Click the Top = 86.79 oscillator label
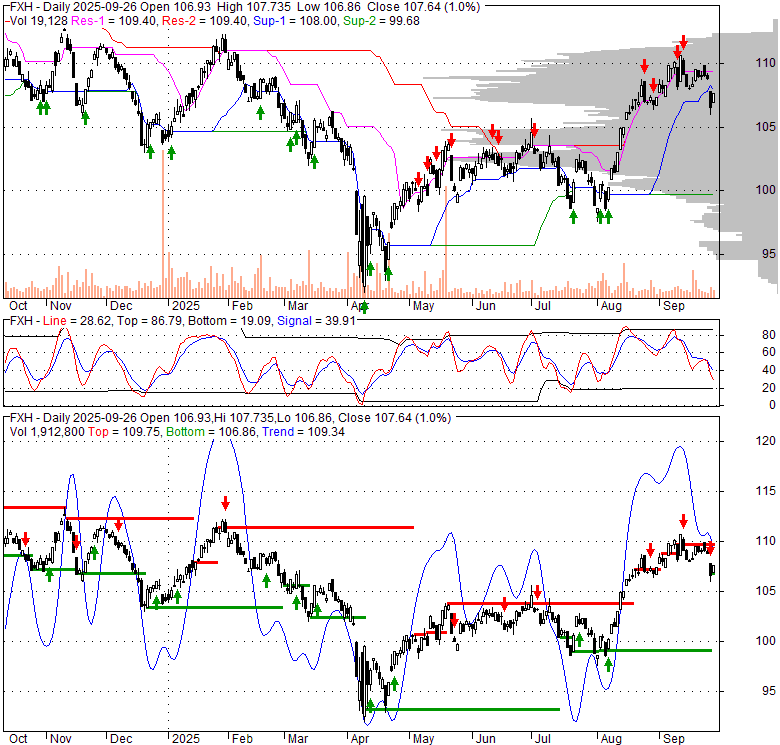This screenshot has width=780, height=745. click(150, 321)
